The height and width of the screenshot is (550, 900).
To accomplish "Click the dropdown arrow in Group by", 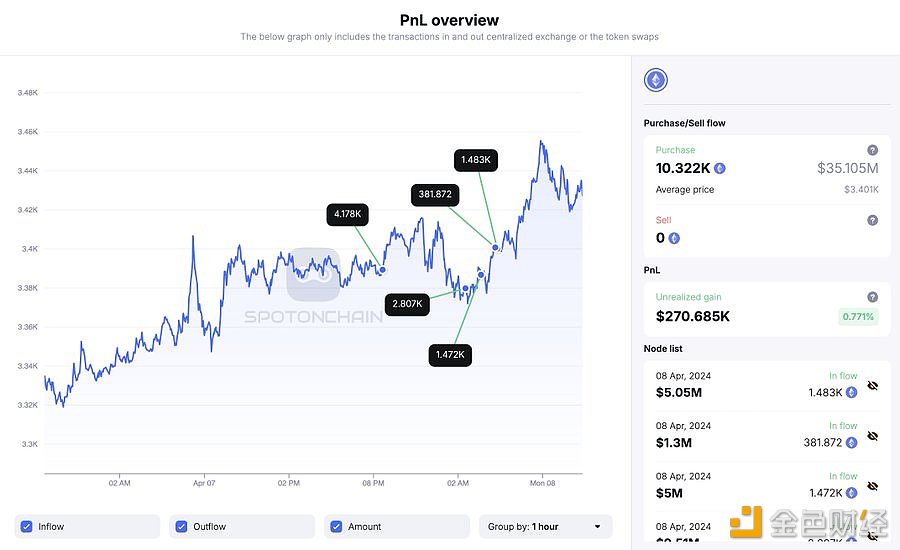I will (598, 526).
